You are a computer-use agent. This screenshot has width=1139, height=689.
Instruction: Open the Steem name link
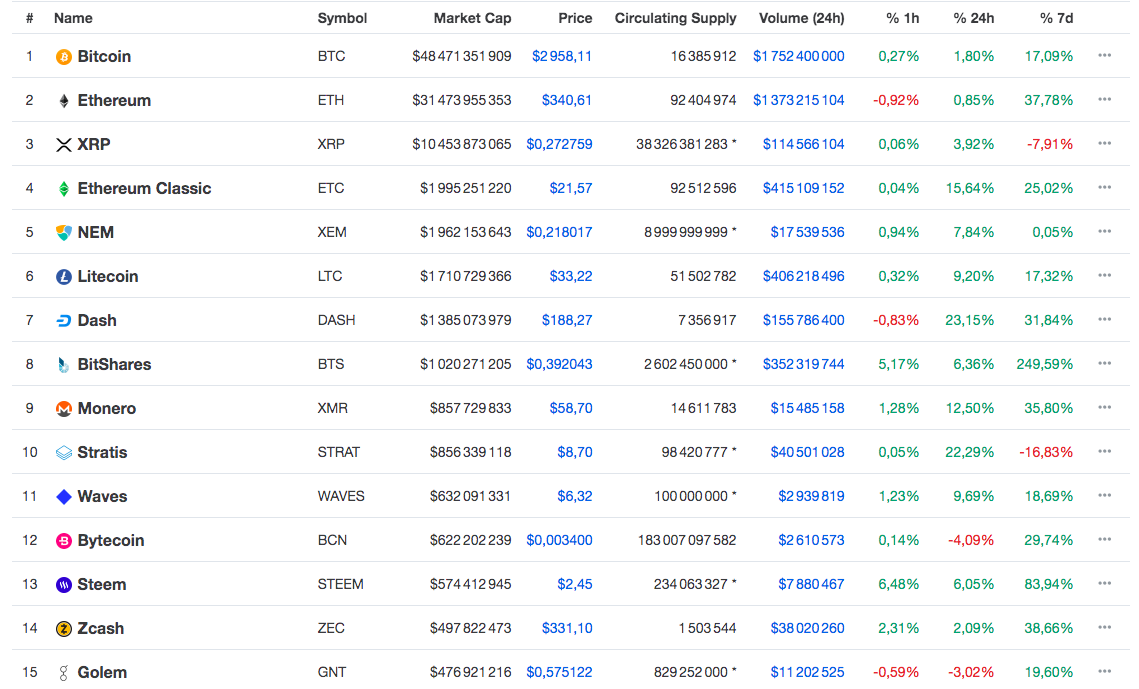coord(102,584)
